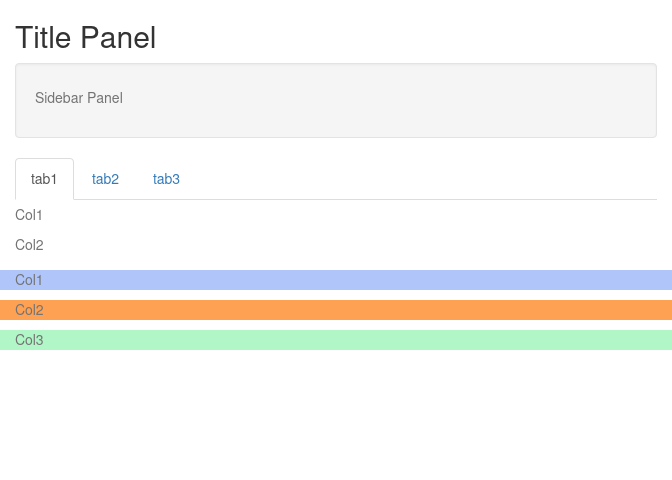Click the middle of the orange bar
The height and width of the screenshot is (480, 672).
pos(336,310)
